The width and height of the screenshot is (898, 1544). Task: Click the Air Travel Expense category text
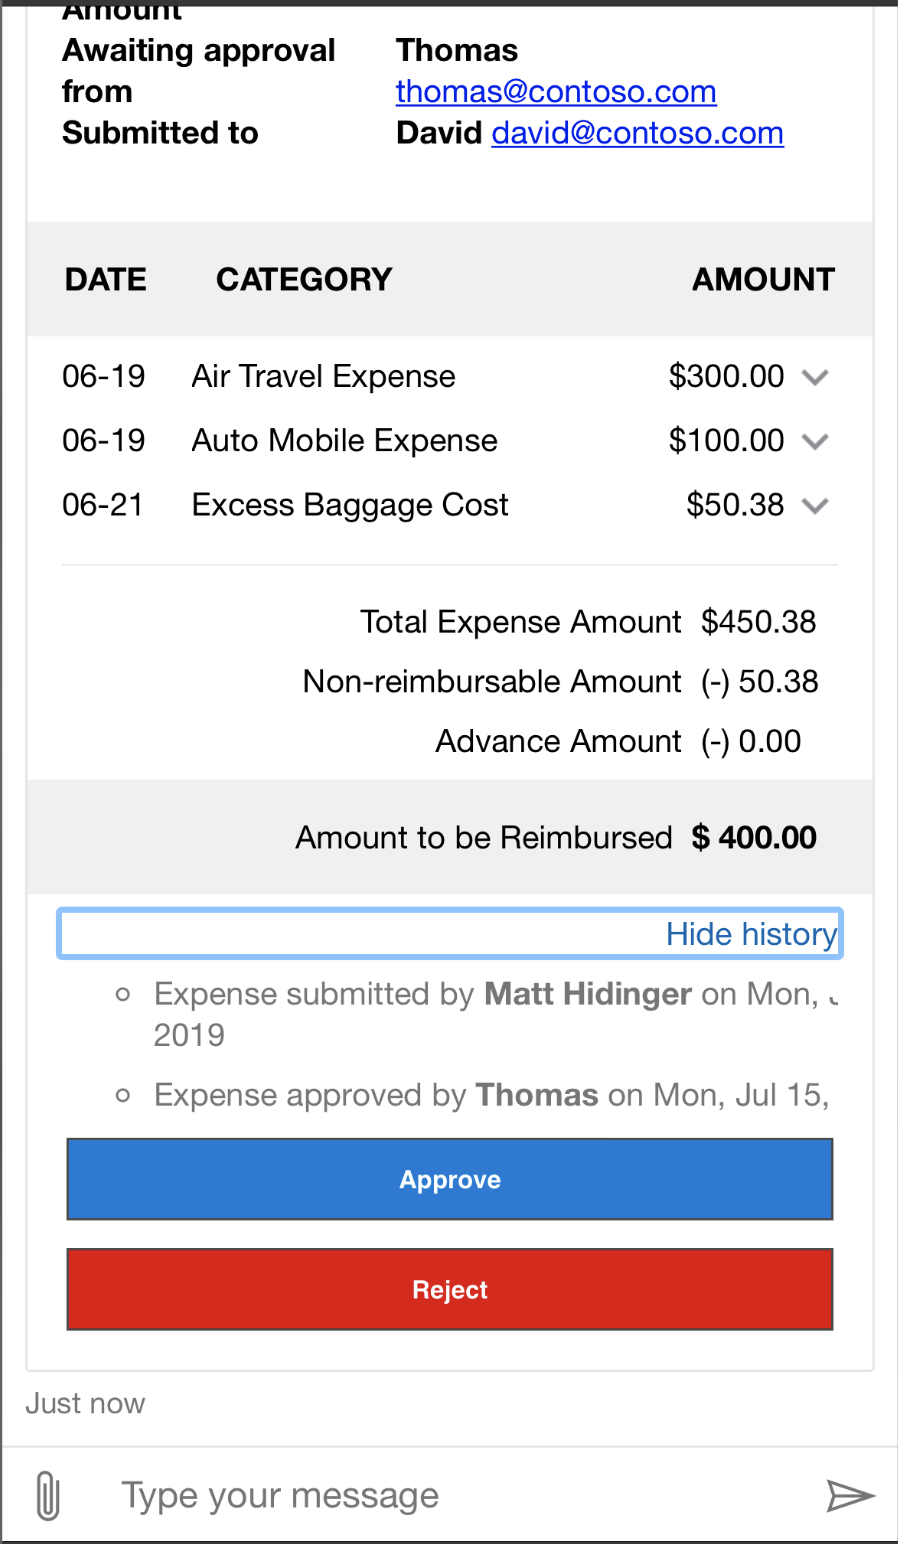(323, 377)
